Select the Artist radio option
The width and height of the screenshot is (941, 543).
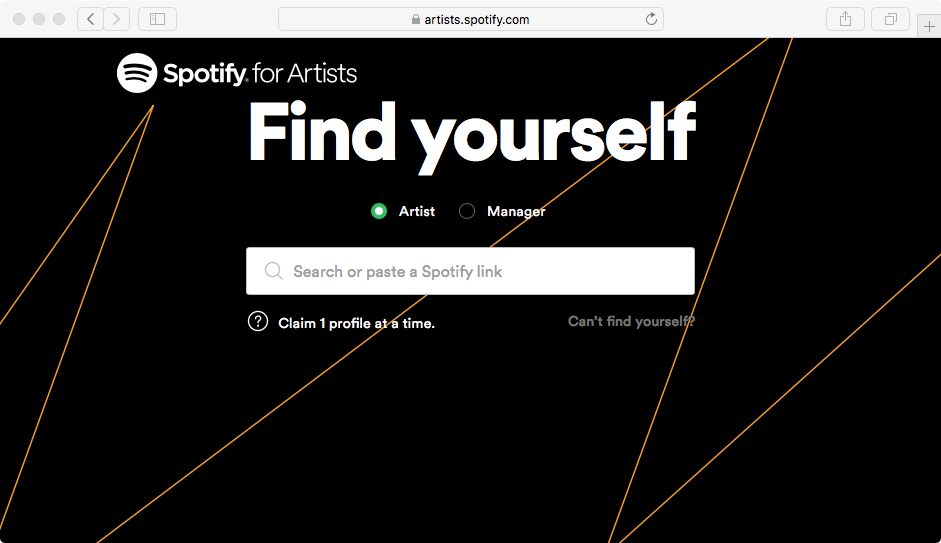pos(379,211)
